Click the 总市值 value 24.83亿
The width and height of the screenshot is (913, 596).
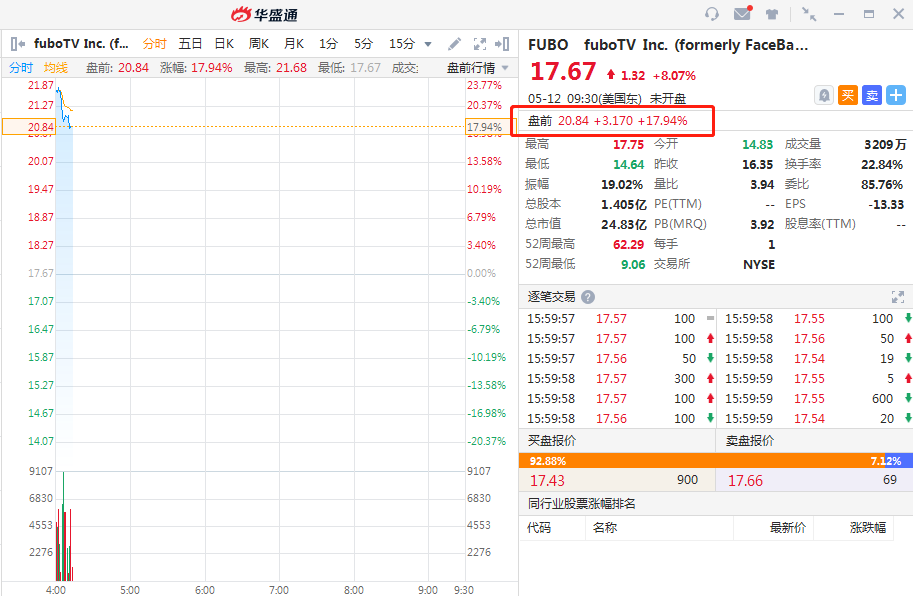click(624, 225)
